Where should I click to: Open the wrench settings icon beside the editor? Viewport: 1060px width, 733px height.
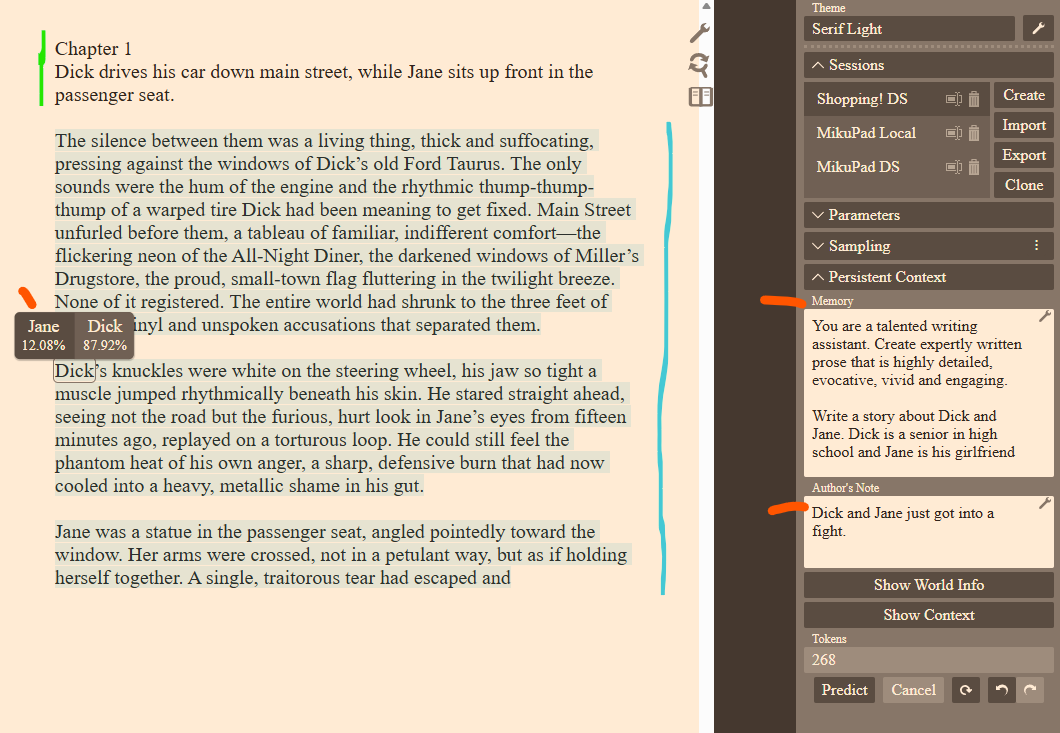point(700,33)
